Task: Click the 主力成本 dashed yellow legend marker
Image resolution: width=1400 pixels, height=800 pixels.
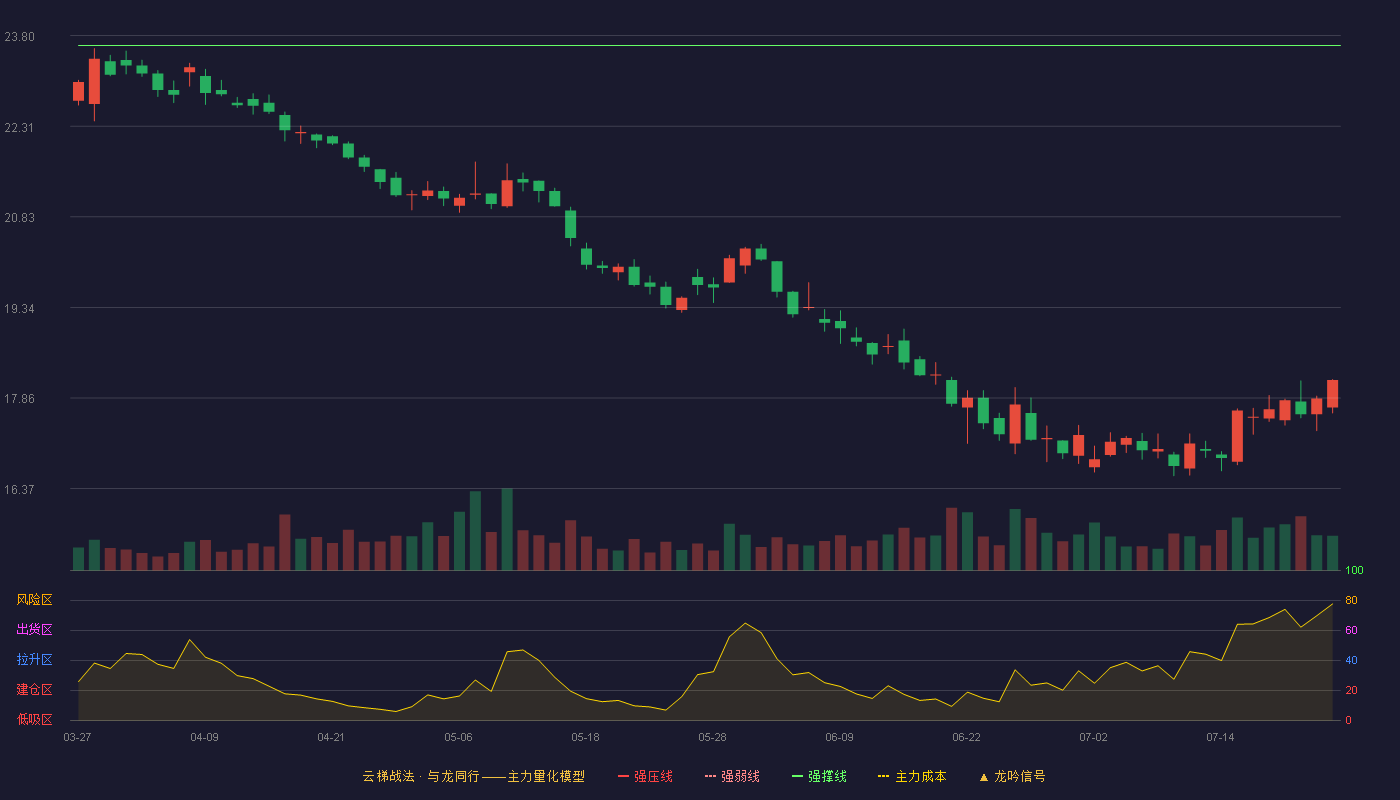Action: pyautogui.click(x=884, y=776)
